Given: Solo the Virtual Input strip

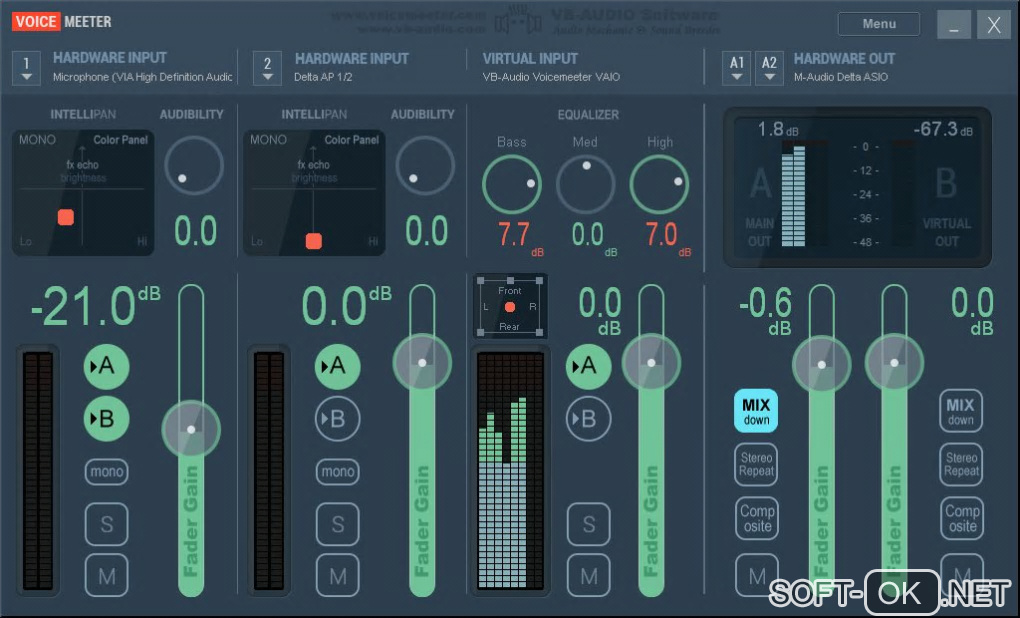Looking at the screenshot, I should [589, 524].
